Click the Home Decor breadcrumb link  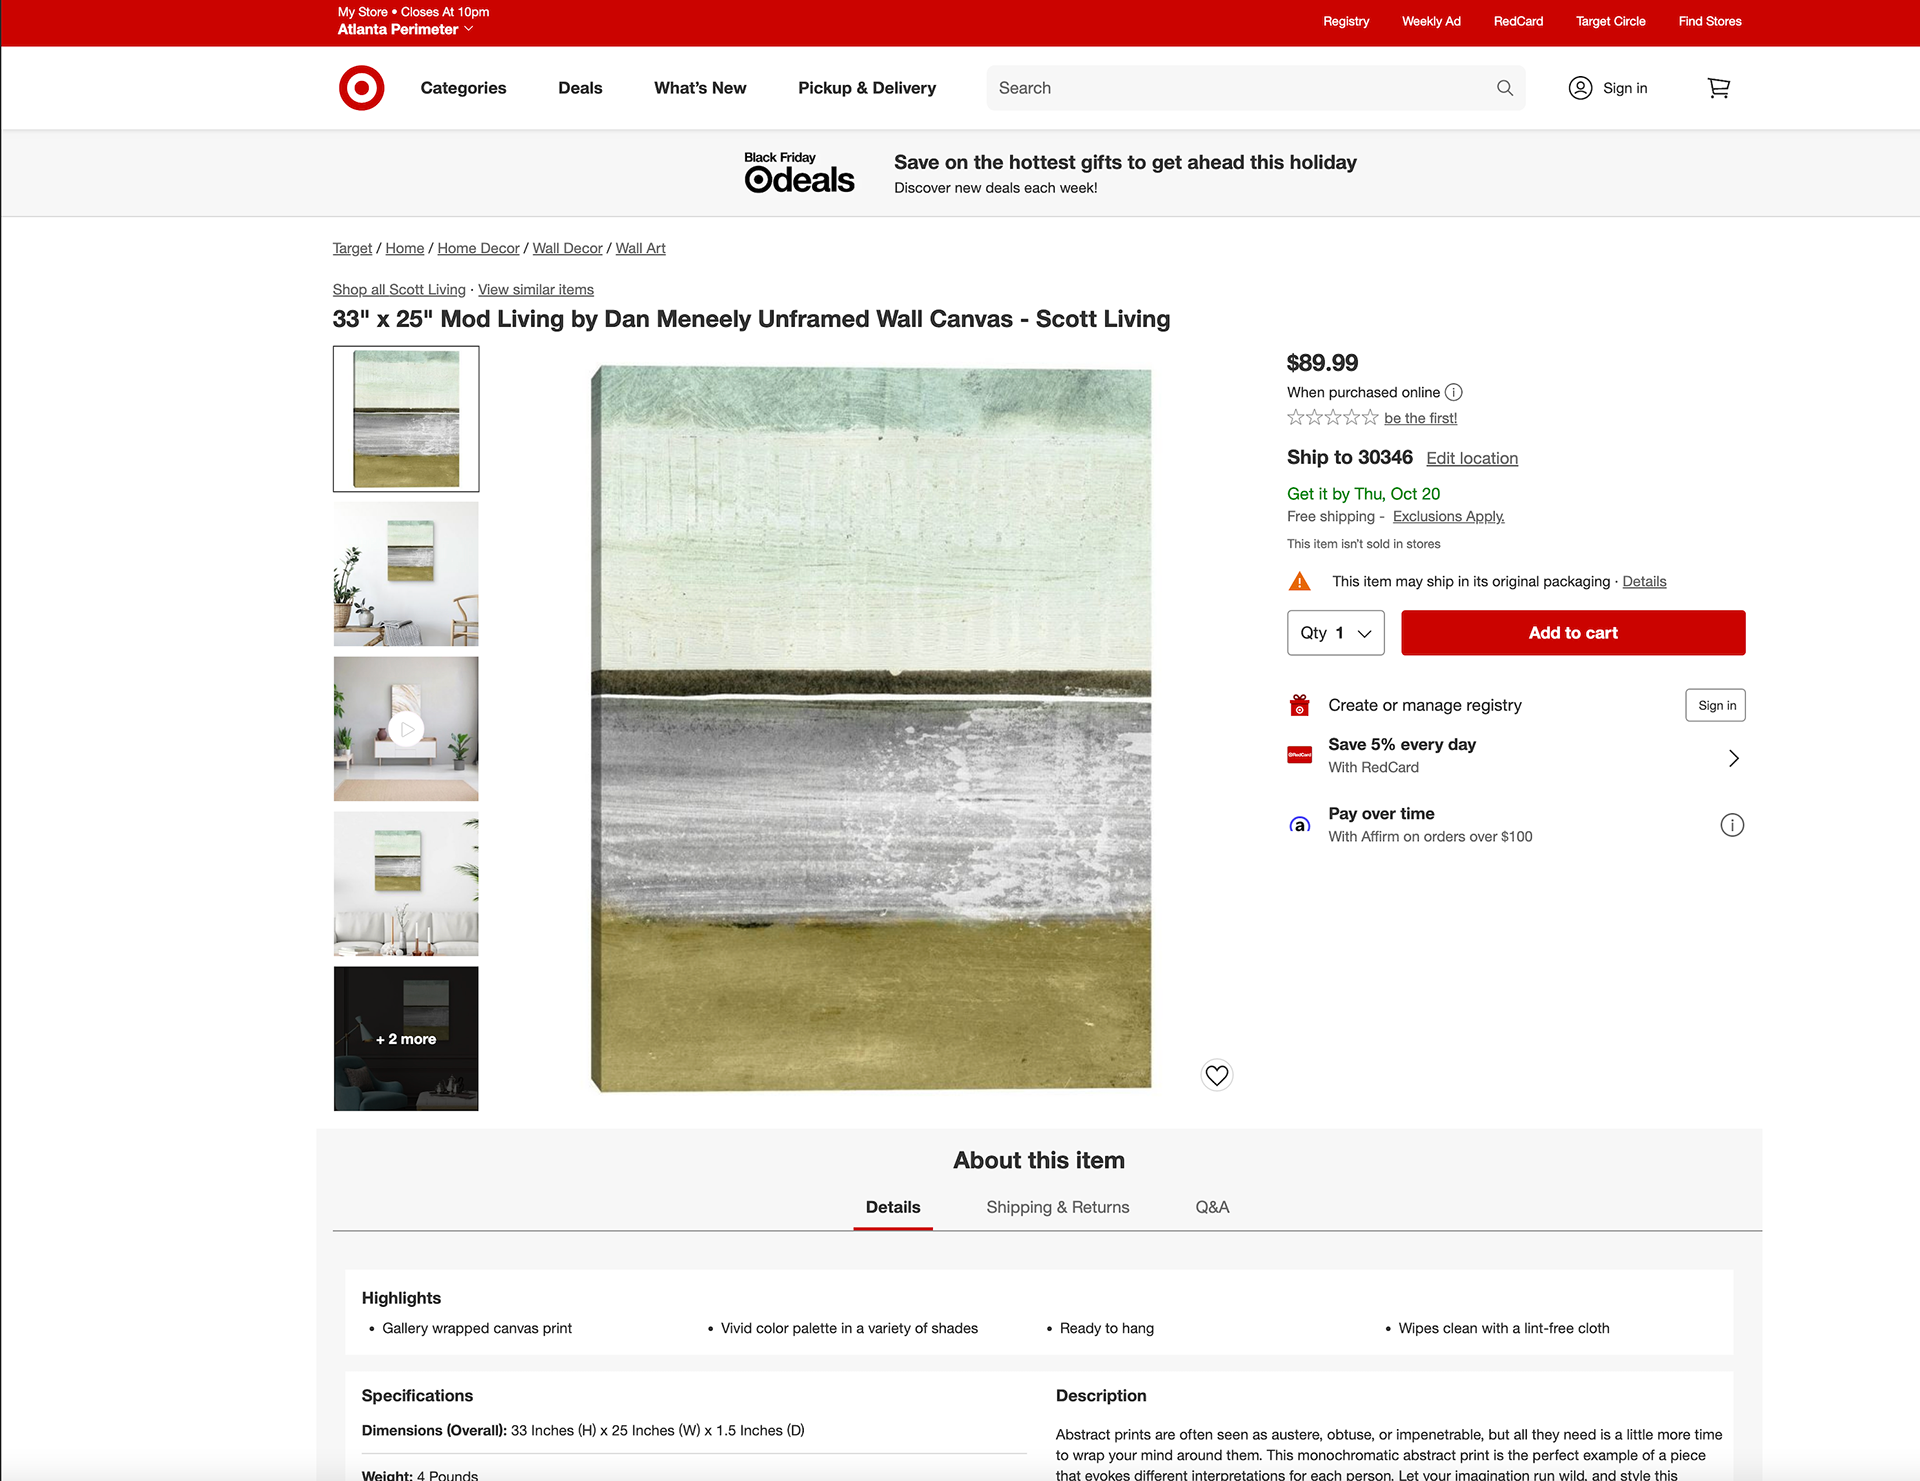[x=478, y=248]
